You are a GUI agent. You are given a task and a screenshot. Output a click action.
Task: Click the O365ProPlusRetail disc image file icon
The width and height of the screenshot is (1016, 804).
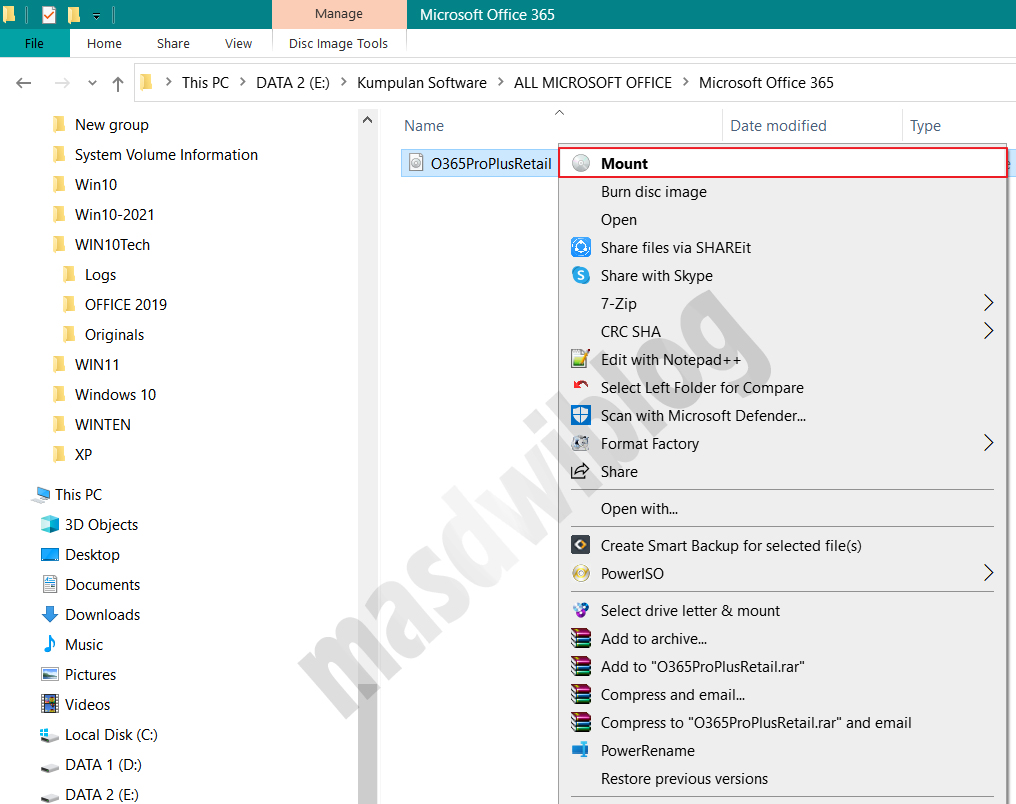[x=416, y=163]
